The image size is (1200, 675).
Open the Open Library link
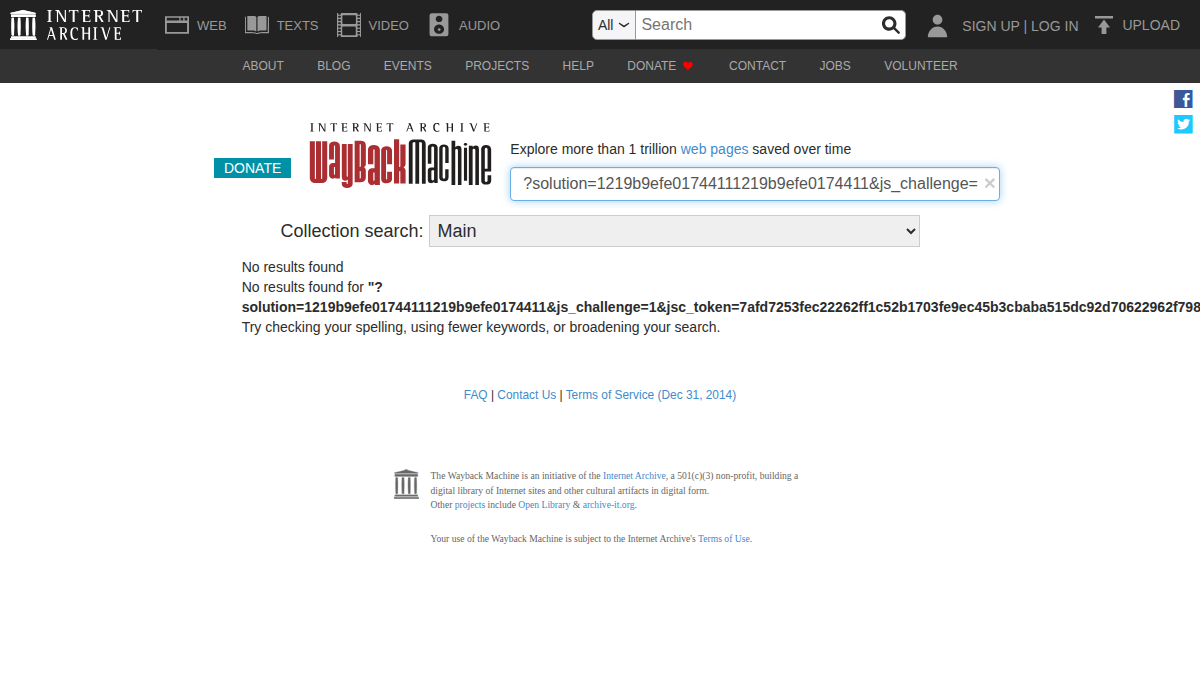(x=544, y=505)
